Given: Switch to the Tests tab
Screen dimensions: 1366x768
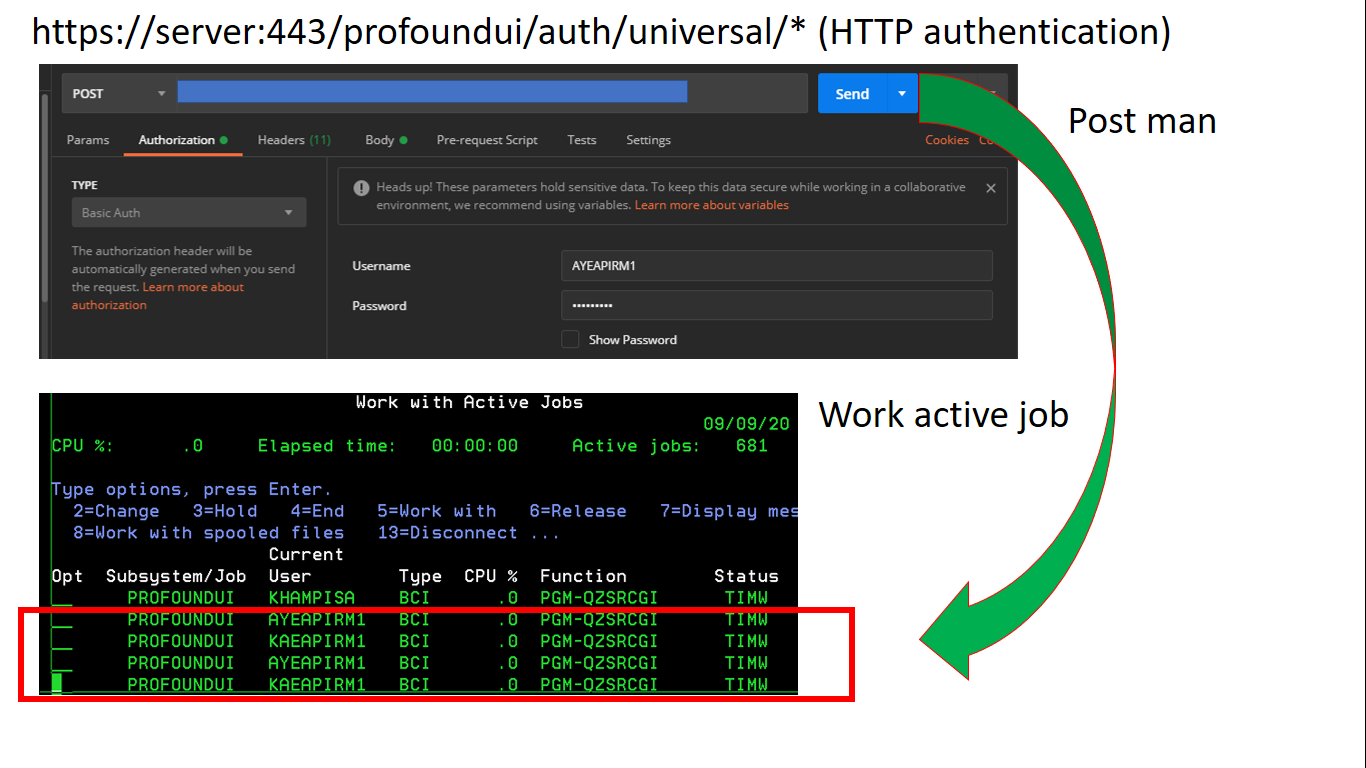Looking at the screenshot, I should (x=582, y=140).
